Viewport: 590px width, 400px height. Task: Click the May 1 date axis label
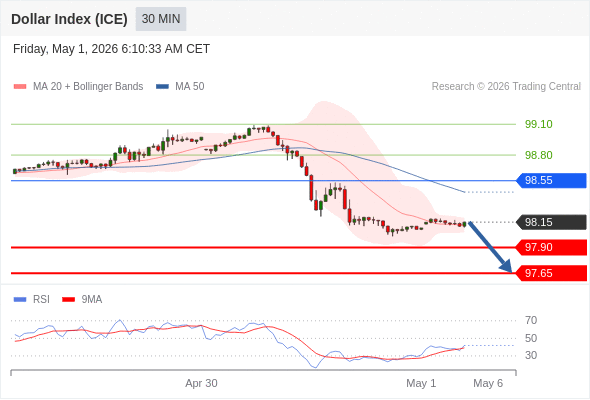tap(421, 383)
